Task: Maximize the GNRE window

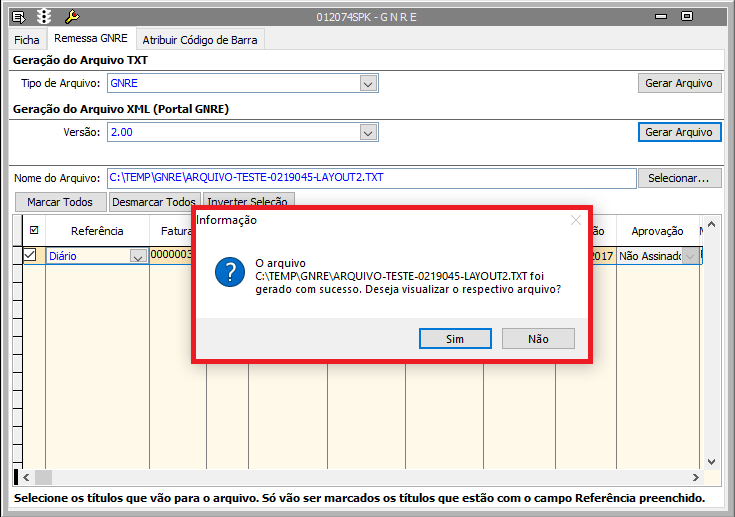Action: click(687, 16)
